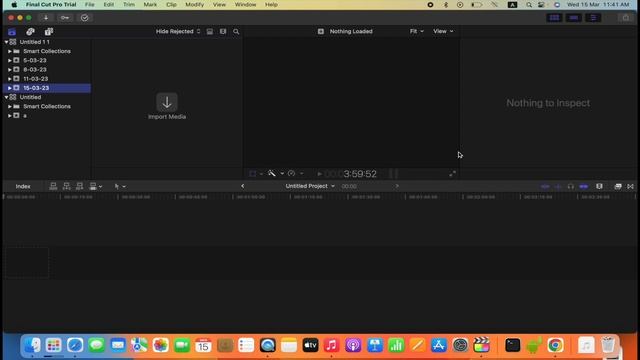
Task: Open the File menu
Action: tap(89, 5)
